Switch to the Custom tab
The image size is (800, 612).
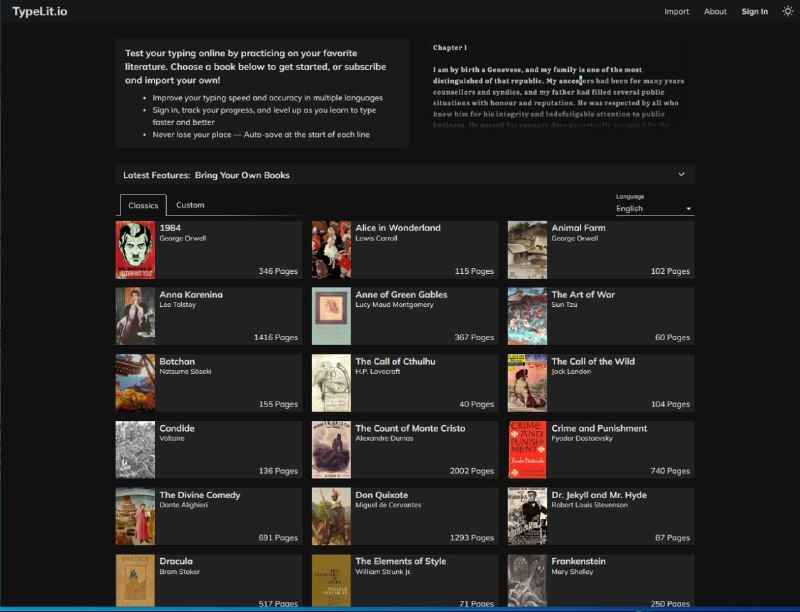190,205
